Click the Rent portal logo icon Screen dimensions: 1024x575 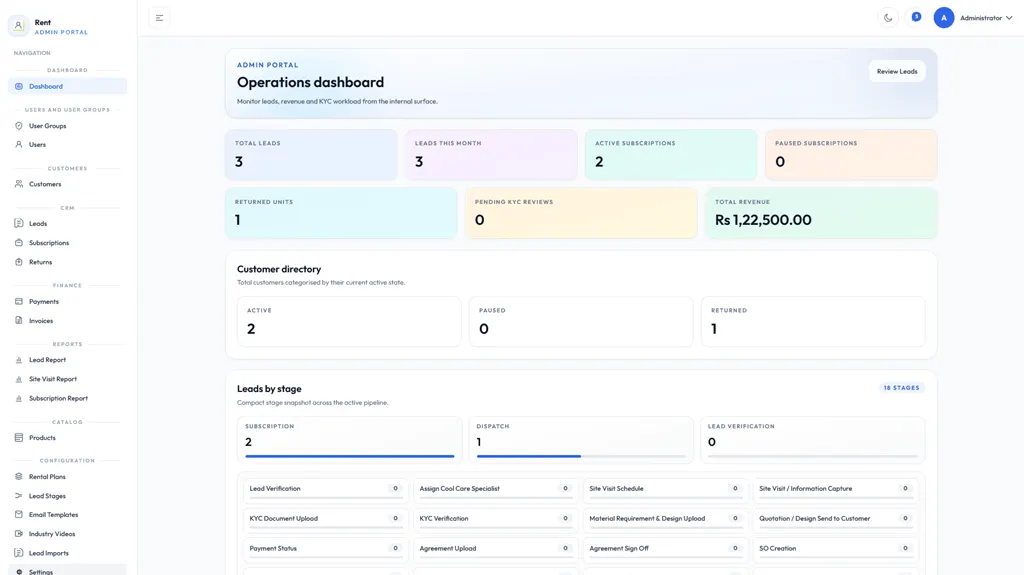tap(18, 26)
